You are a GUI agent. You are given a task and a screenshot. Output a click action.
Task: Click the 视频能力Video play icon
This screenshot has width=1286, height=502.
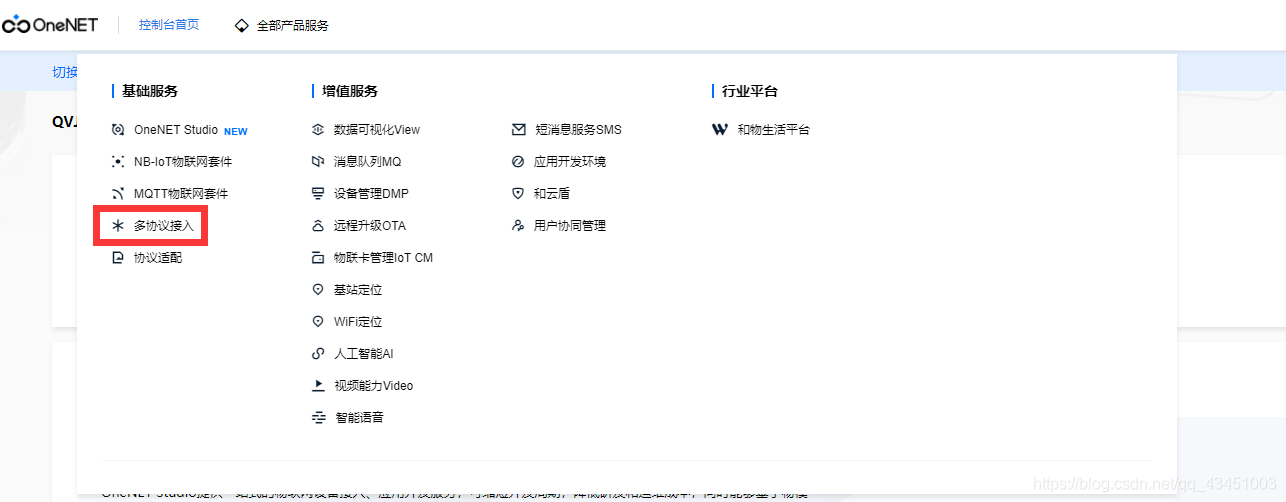coord(318,385)
